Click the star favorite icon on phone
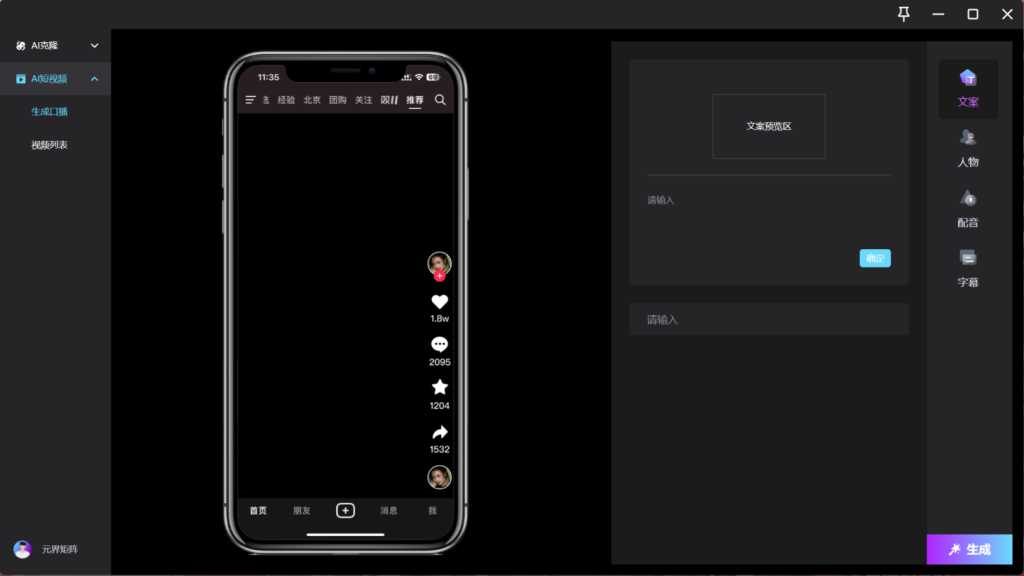The image size is (1024, 576). pos(439,388)
